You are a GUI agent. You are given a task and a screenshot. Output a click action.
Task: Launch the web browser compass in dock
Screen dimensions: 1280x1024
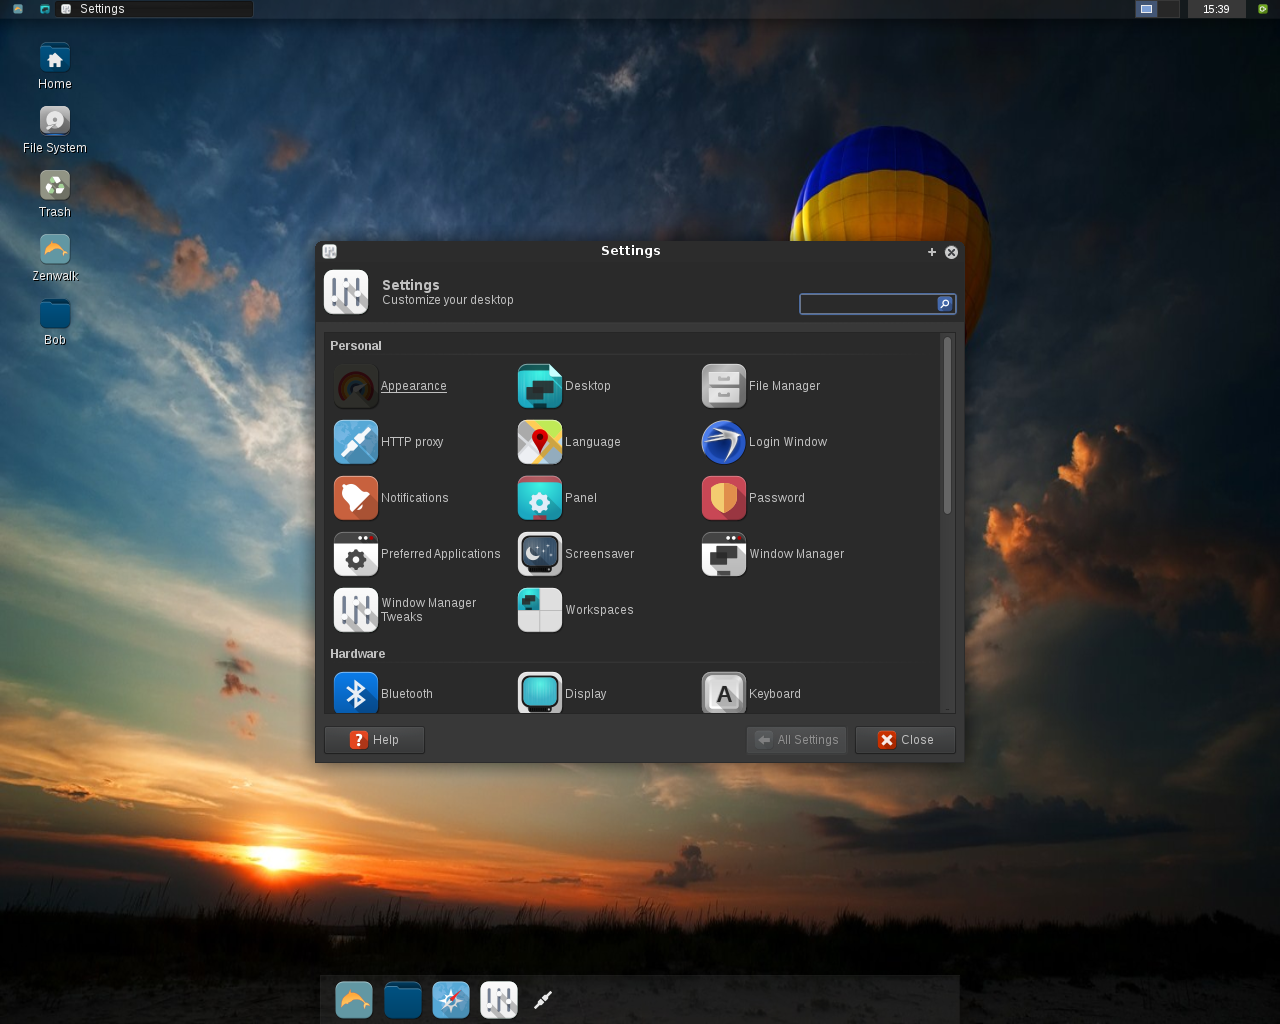[451, 1000]
